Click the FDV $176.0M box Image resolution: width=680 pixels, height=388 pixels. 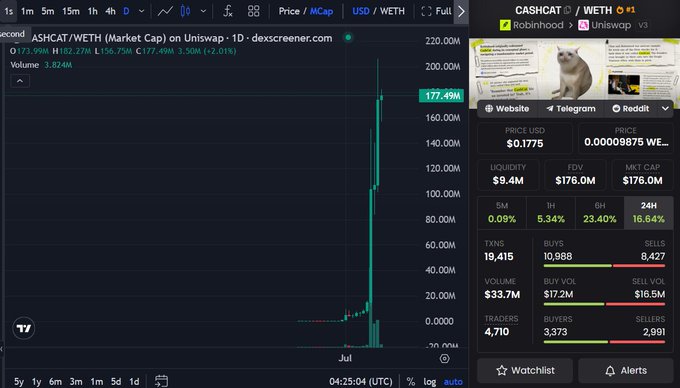[575, 175]
